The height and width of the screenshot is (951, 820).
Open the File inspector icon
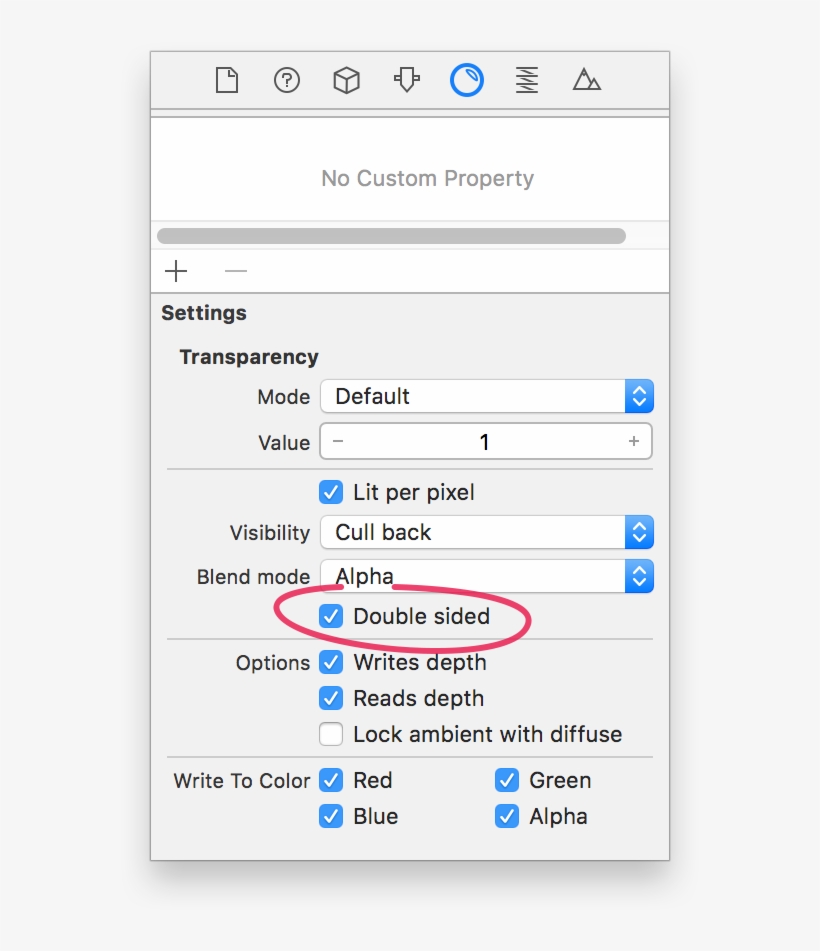pyautogui.click(x=226, y=80)
